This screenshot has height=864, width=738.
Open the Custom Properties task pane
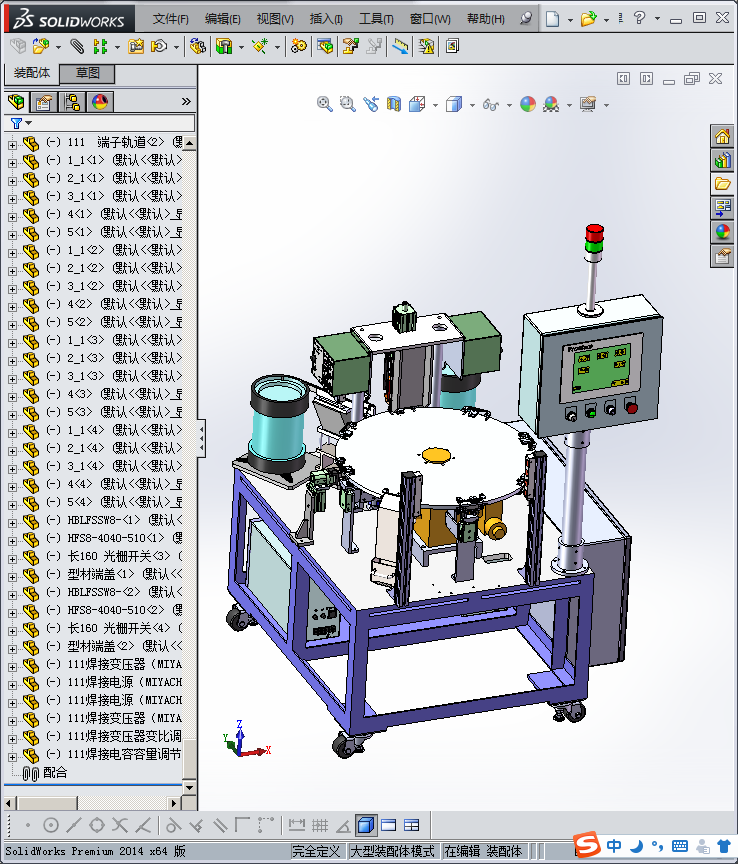722,256
